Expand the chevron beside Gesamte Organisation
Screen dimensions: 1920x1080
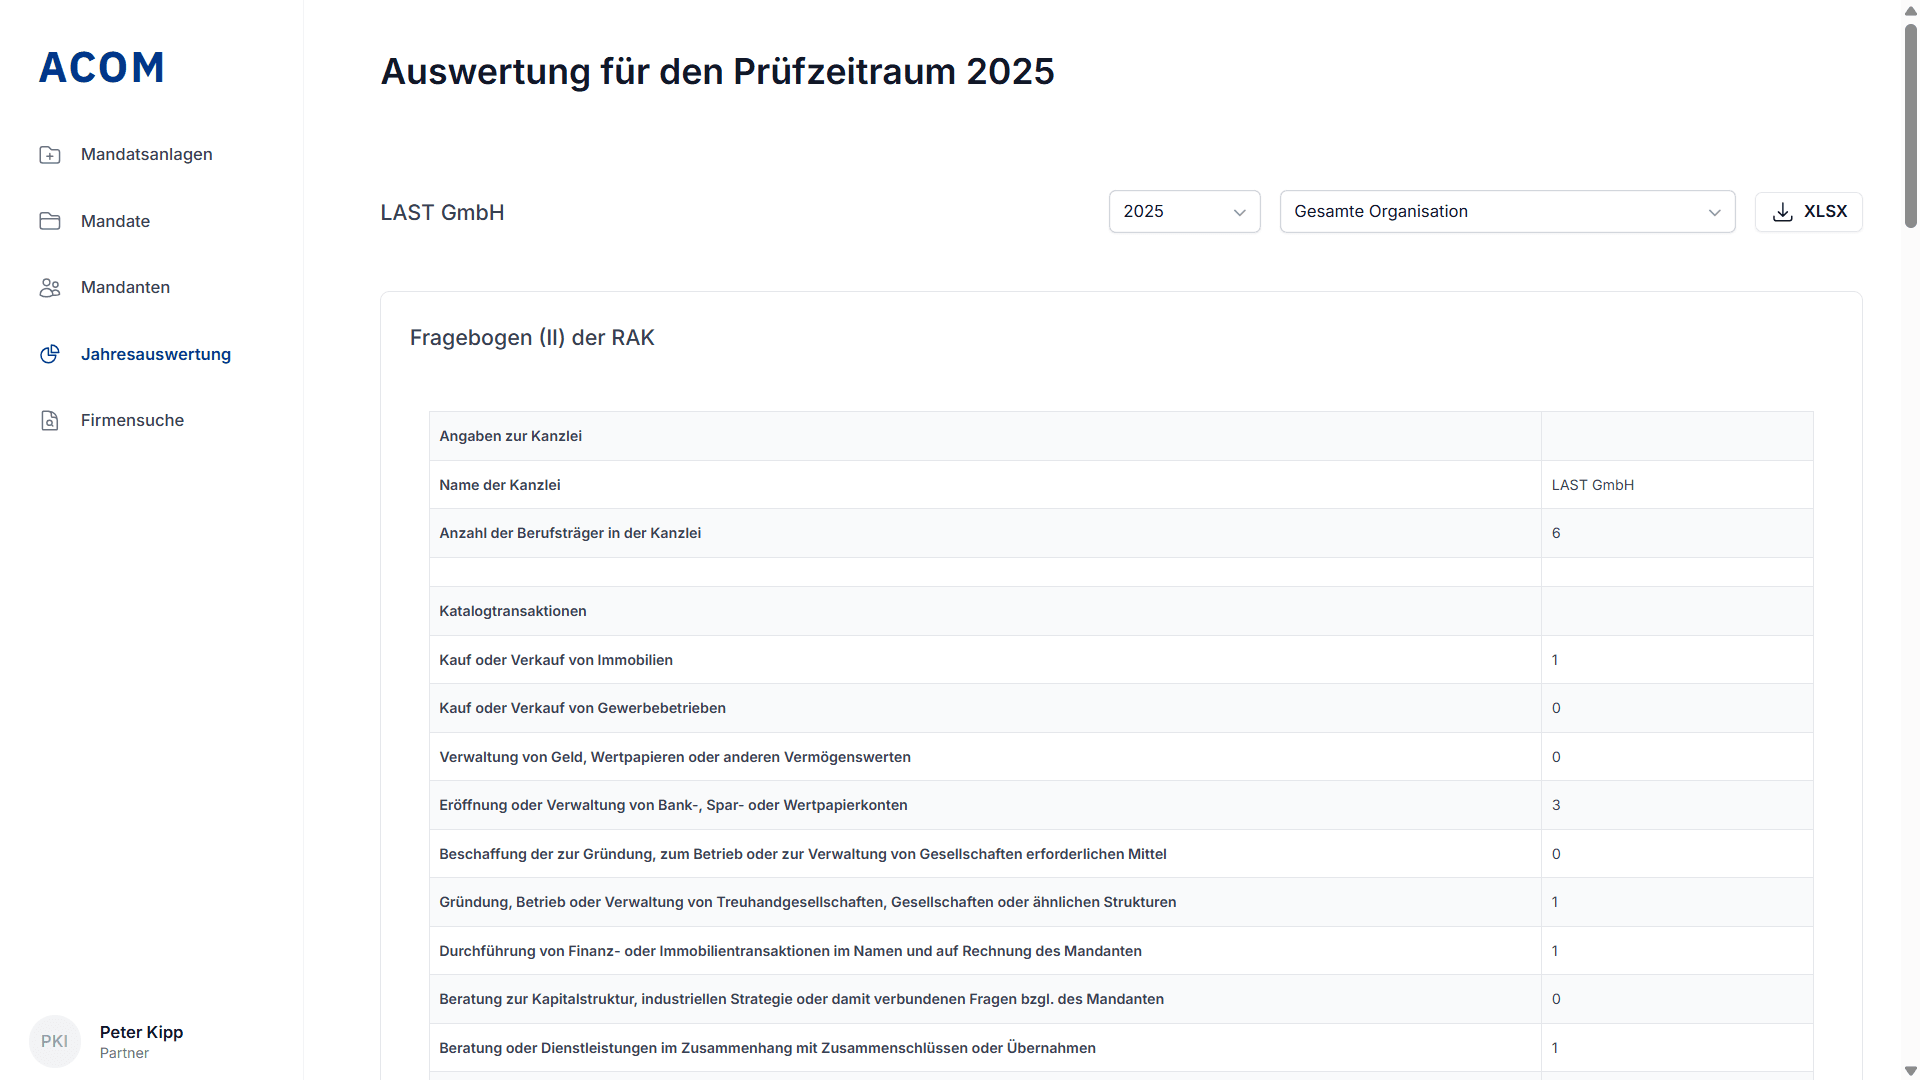coord(1716,212)
